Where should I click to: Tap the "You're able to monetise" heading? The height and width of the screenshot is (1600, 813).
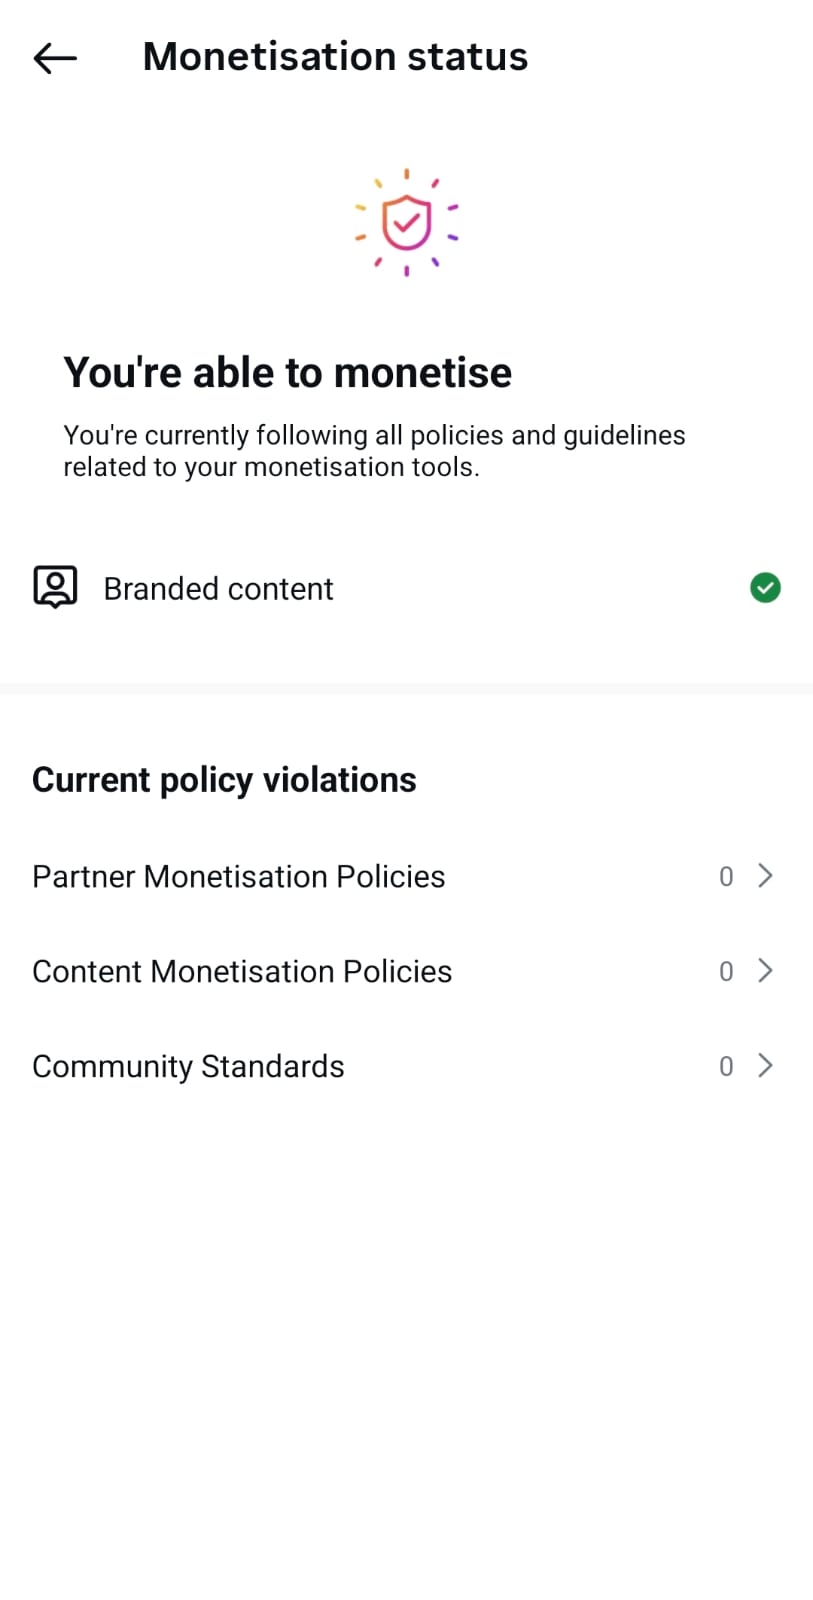pos(287,373)
